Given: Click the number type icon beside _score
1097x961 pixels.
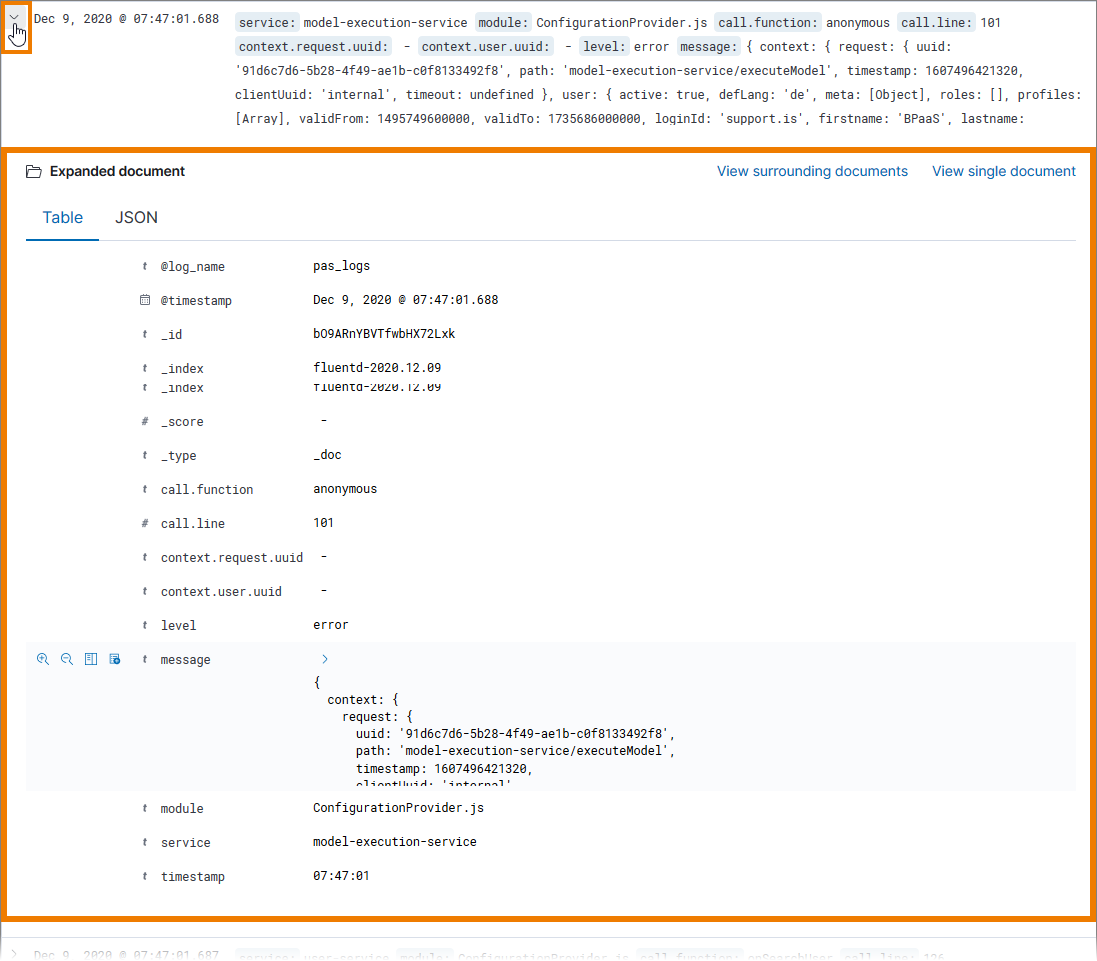Looking at the screenshot, I should 144,421.
